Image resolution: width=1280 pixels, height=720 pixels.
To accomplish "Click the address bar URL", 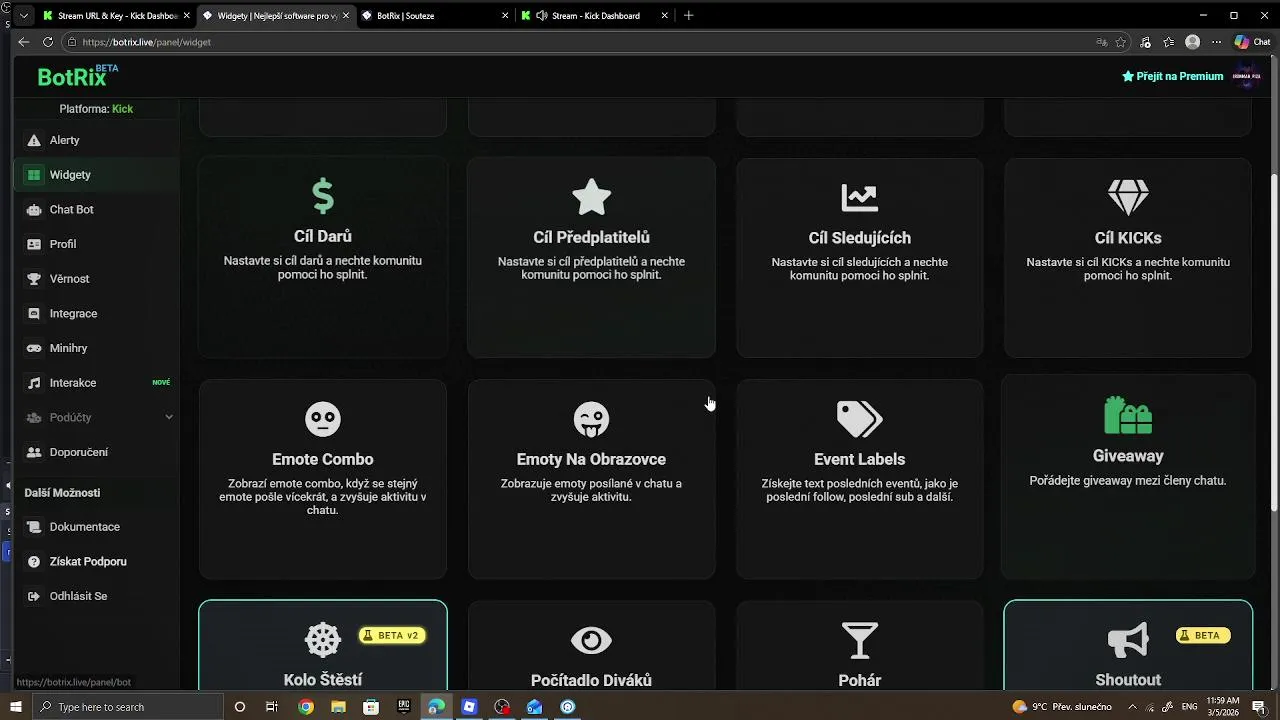I will (x=147, y=42).
